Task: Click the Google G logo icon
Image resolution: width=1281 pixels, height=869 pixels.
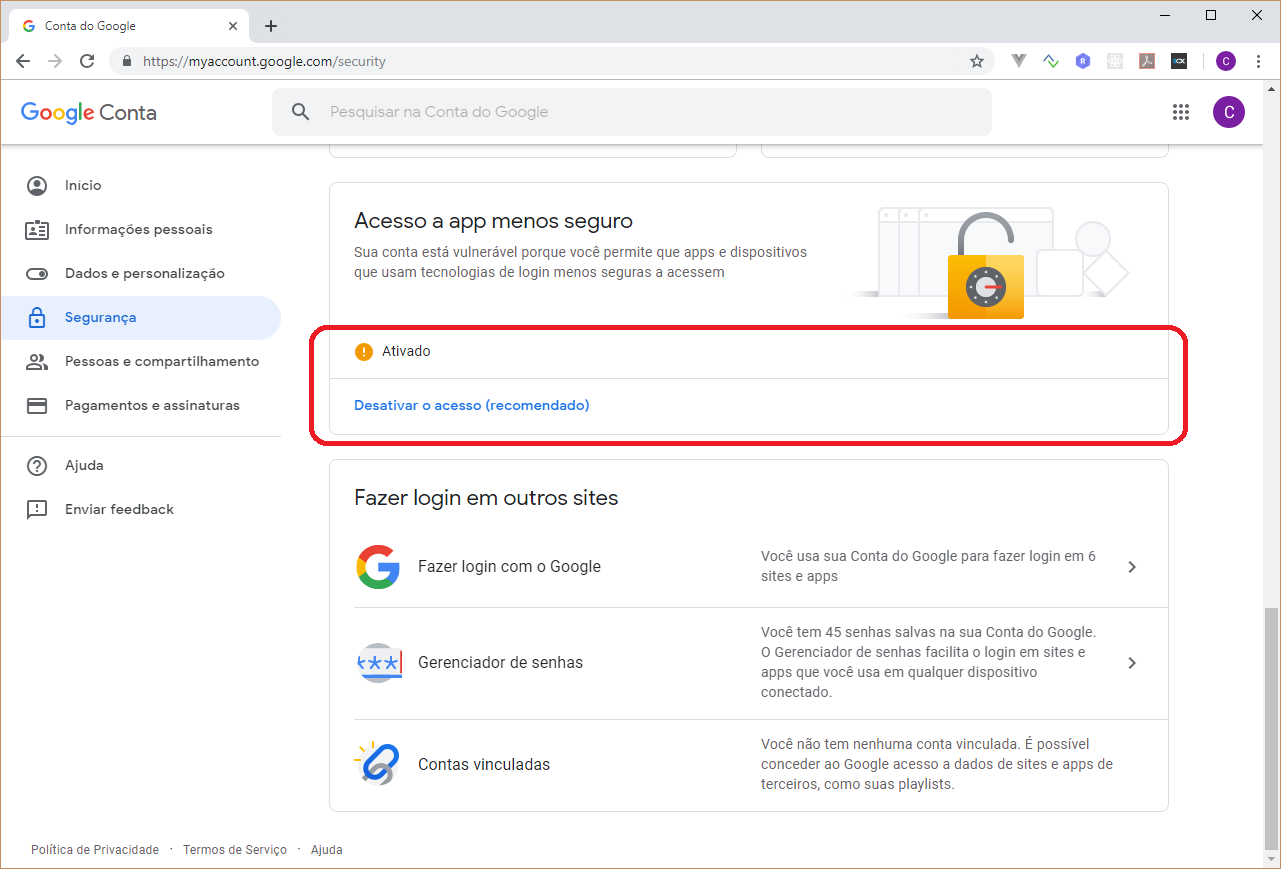Action: [x=378, y=567]
